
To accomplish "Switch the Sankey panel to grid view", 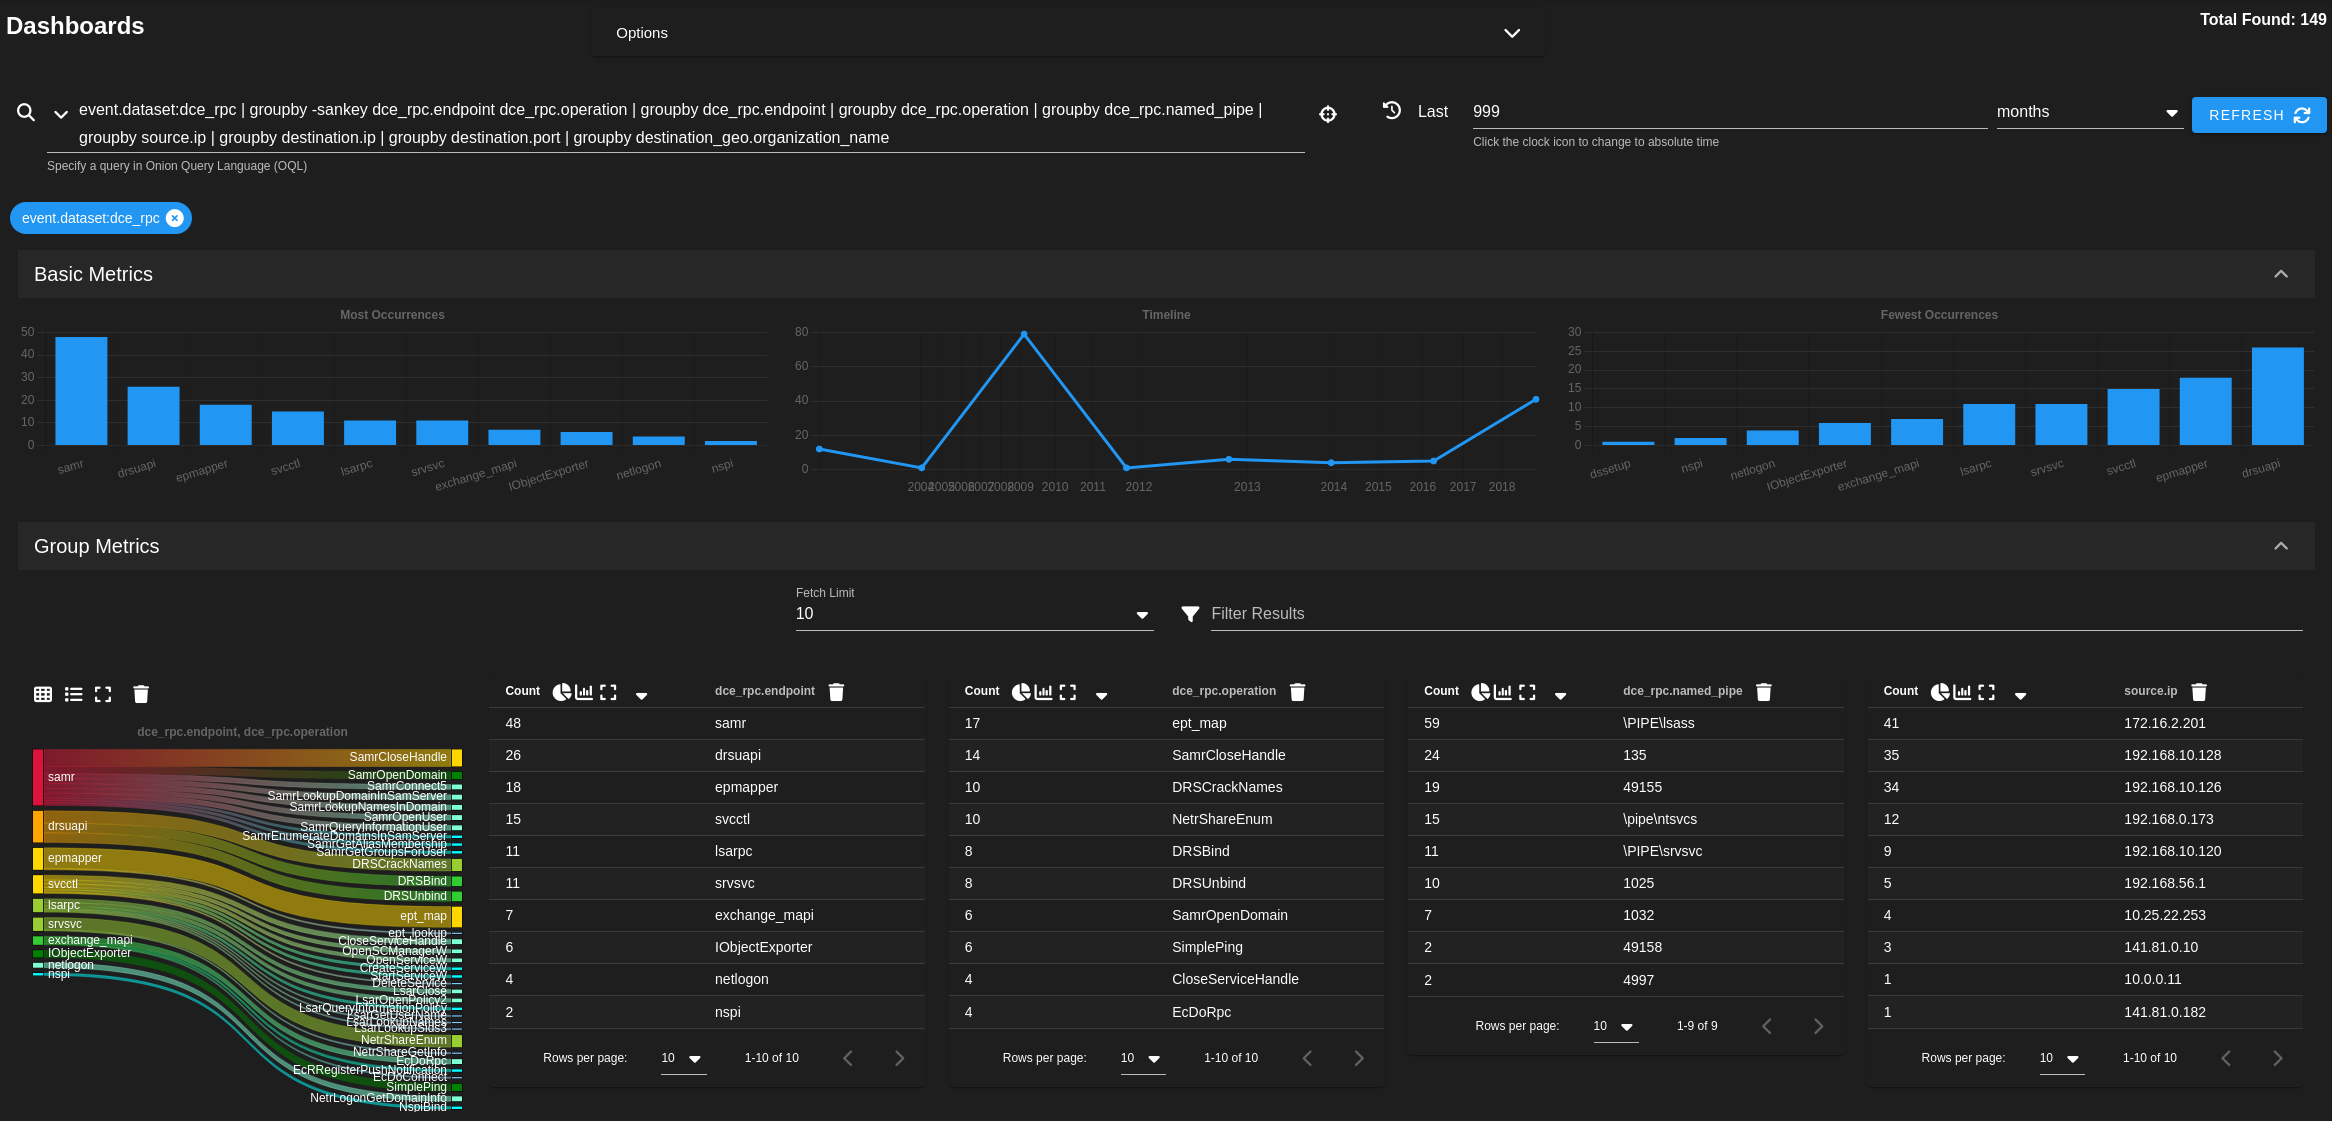I will (43, 693).
